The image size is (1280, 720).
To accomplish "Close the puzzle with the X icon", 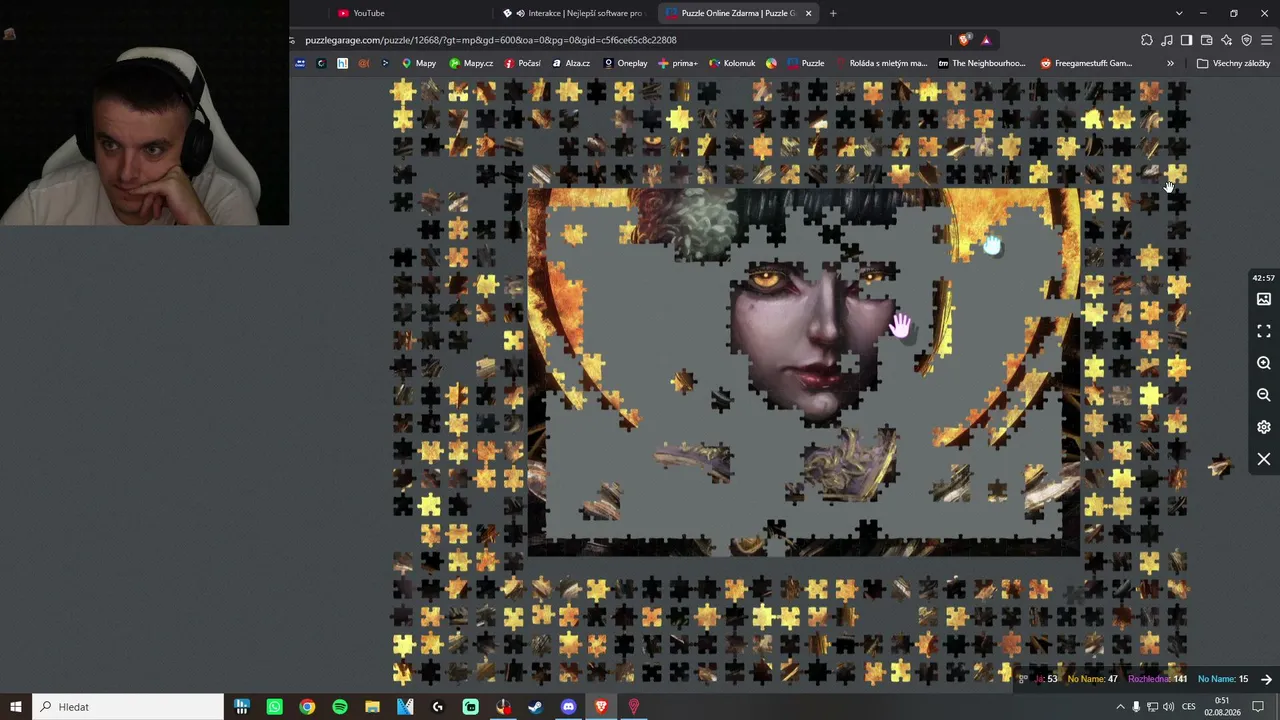I will (1264, 459).
